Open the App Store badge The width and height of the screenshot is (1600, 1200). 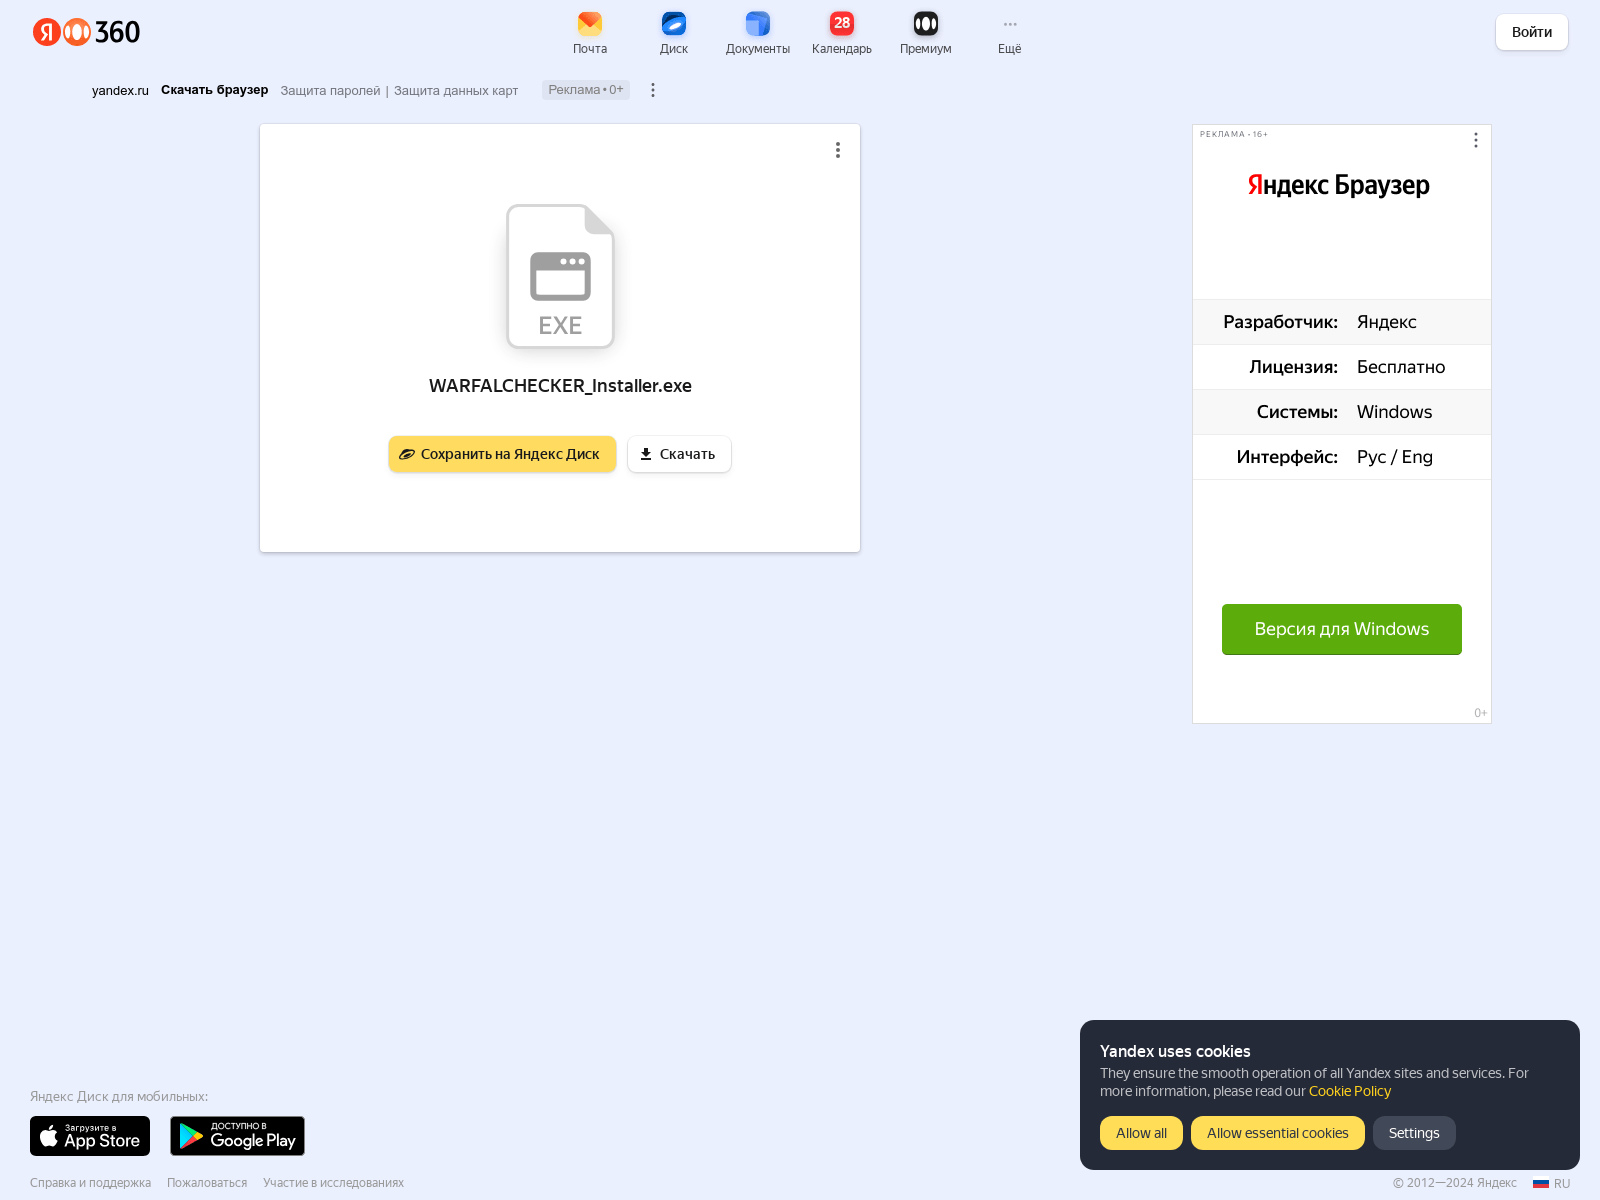[x=90, y=1136]
